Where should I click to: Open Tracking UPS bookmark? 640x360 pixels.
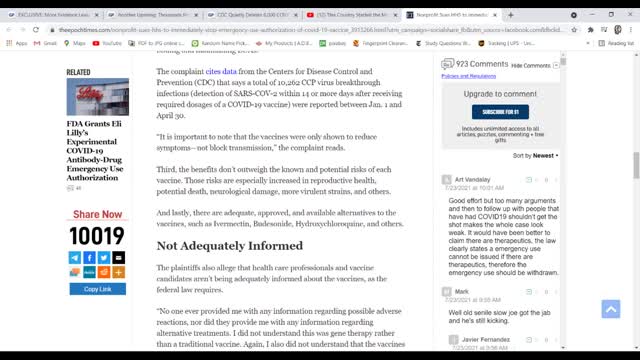click(507, 43)
